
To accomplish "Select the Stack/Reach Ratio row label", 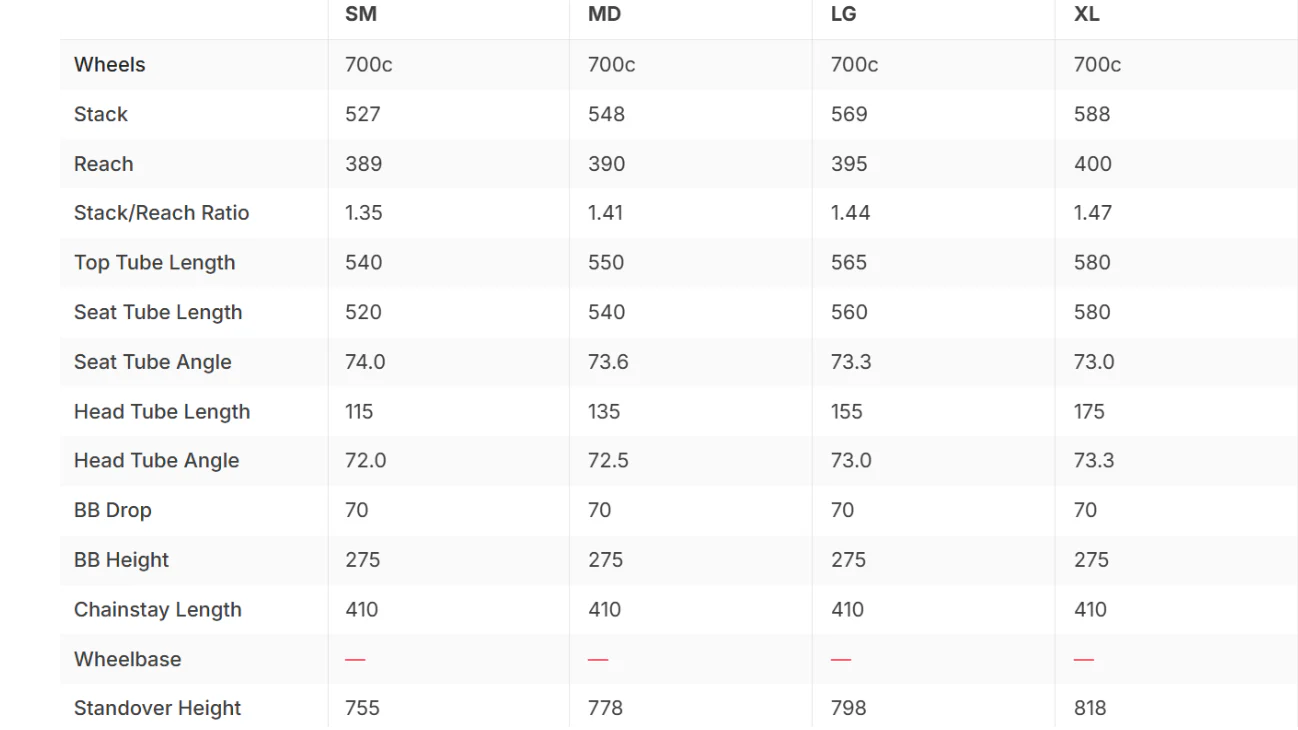I will (x=162, y=213).
